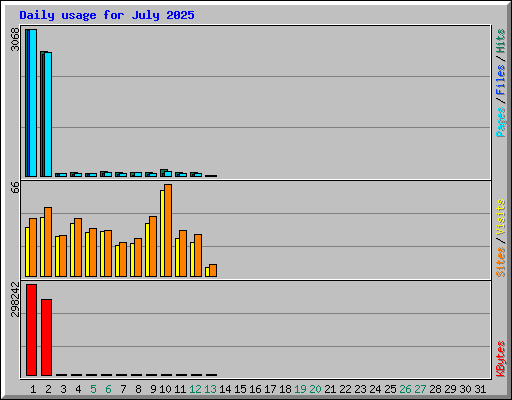Click green day label 6
Image resolution: width=512 pixels, height=400 pixels.
108,389
